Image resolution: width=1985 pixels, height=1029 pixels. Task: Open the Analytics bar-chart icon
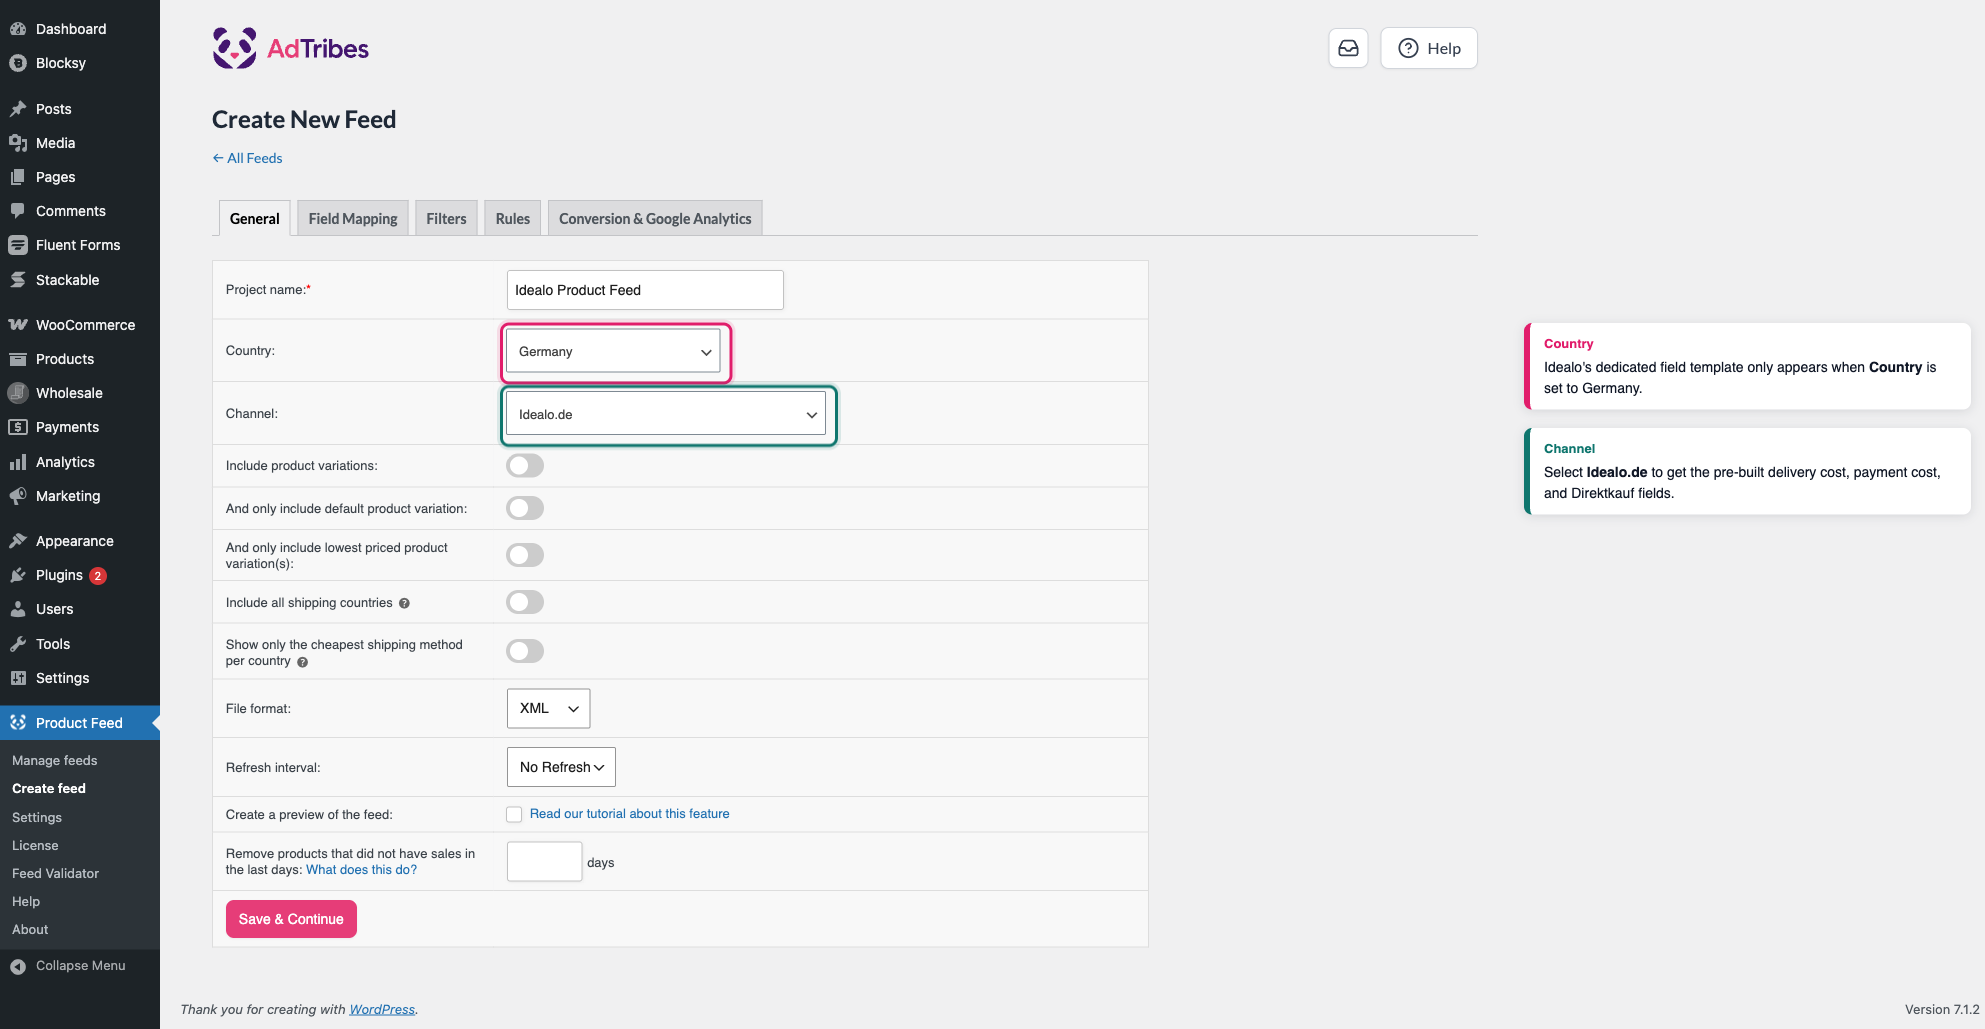[x=18, y=462]
